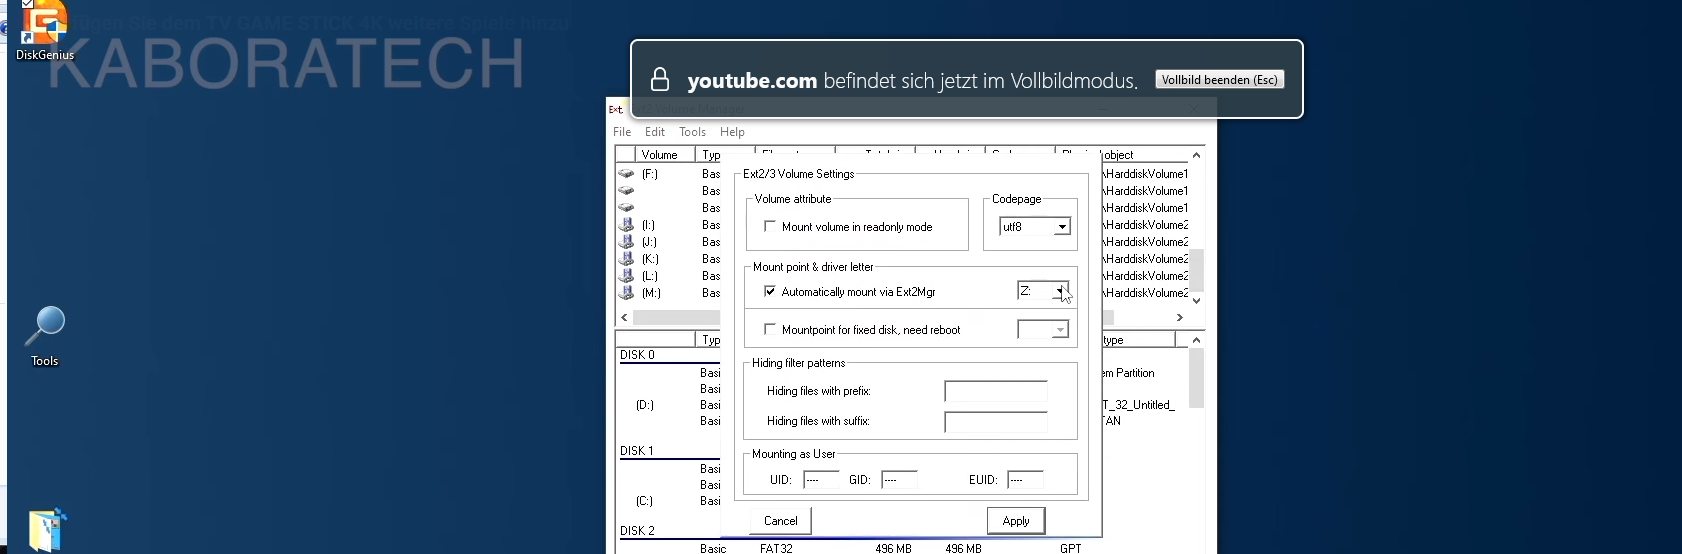
Task: Select the (F:) volume drive icon
Action: [x=626, y=174]
